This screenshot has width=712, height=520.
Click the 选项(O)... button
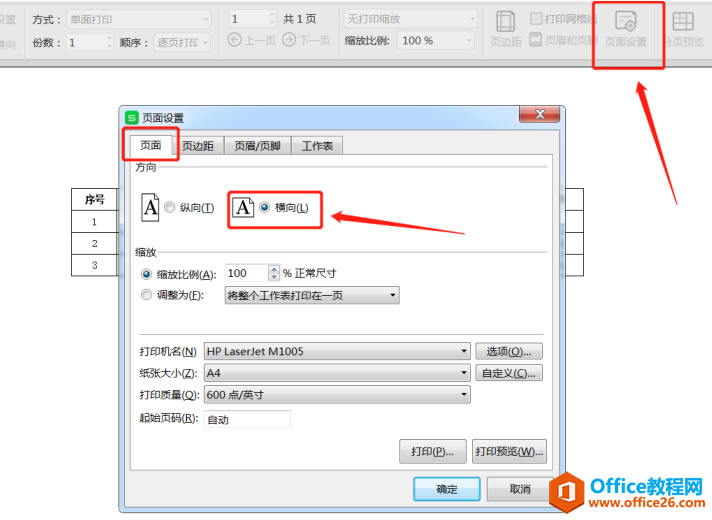pyautogui.click(x=509, y=351)
